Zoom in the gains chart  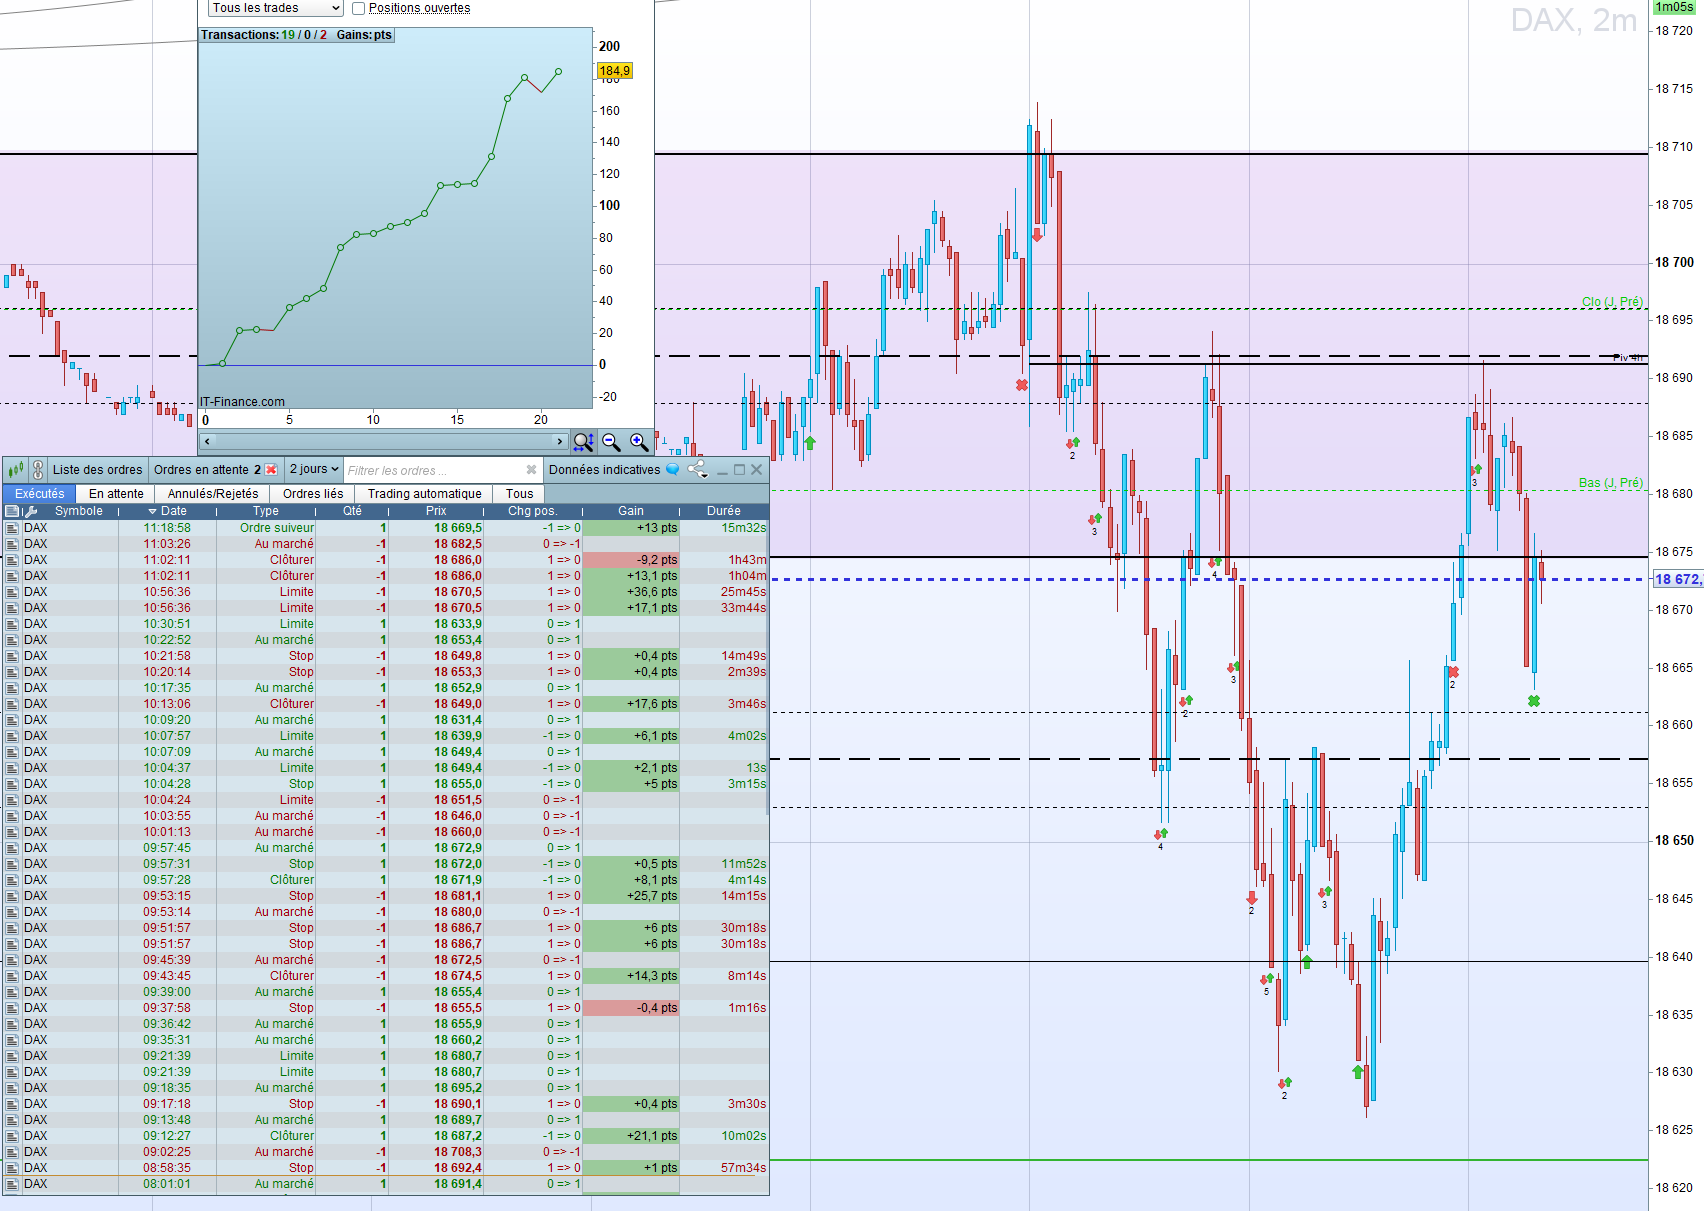[639, 441]
